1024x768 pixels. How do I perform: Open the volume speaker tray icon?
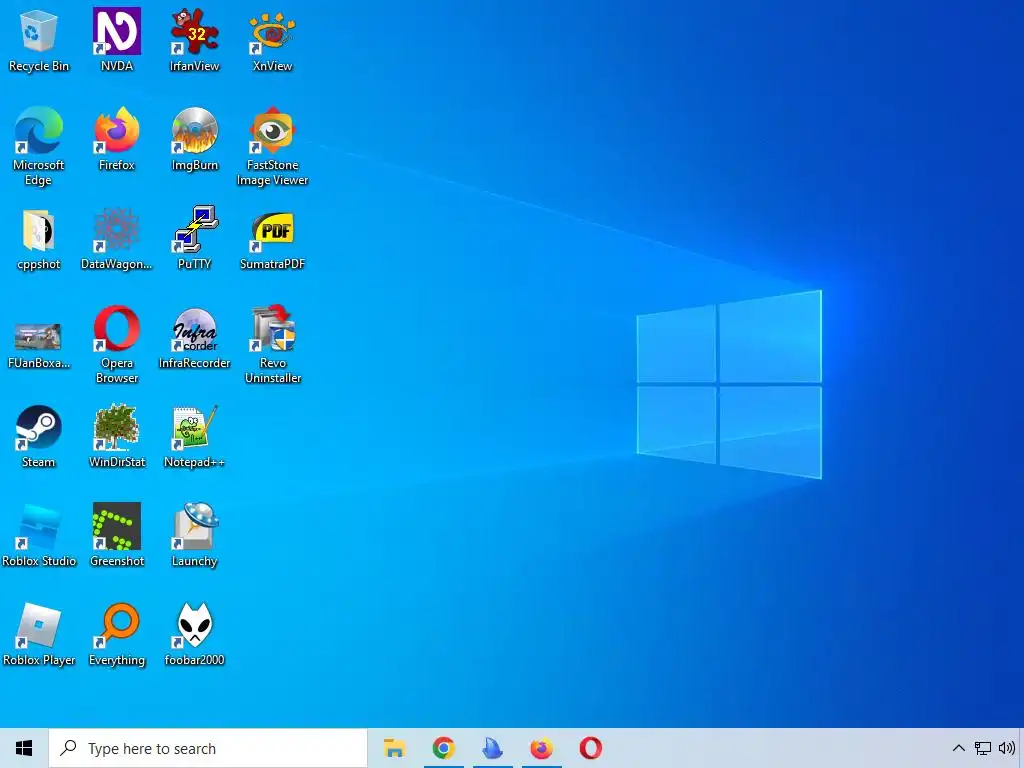pos(1006,748)
